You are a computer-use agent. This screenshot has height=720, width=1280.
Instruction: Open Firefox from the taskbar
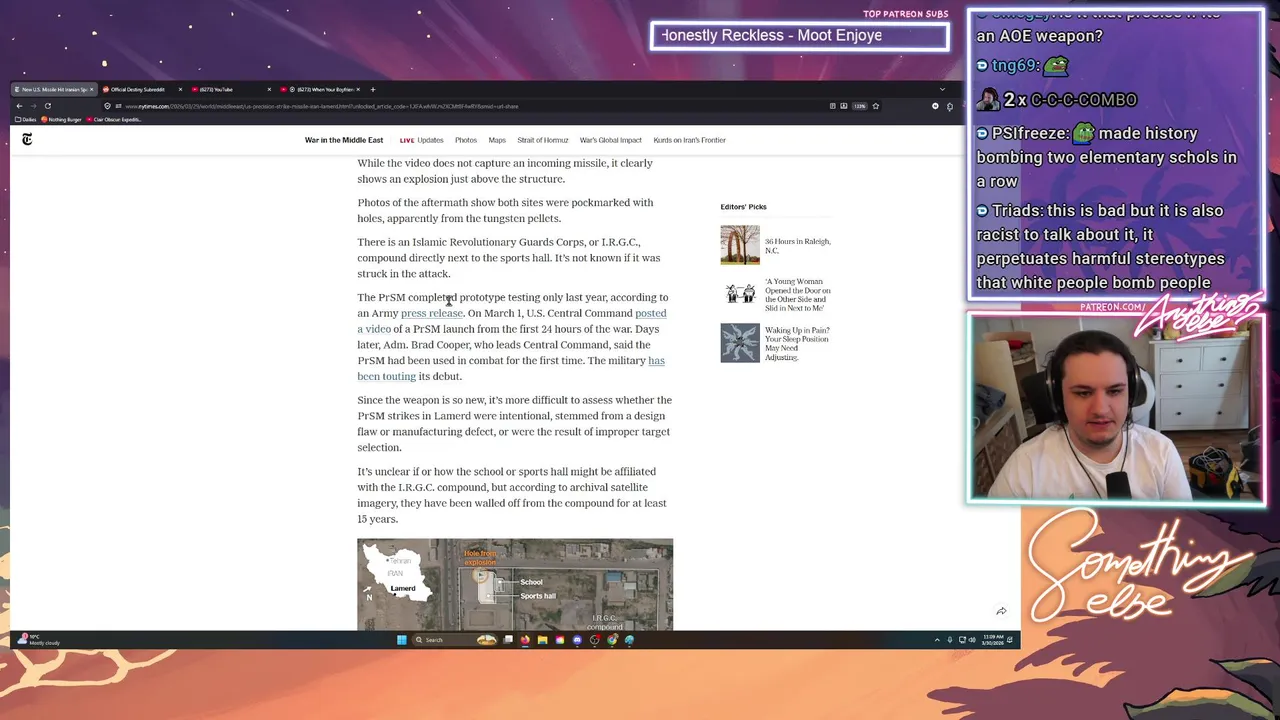pyautogui.click(x=525, y=640)
